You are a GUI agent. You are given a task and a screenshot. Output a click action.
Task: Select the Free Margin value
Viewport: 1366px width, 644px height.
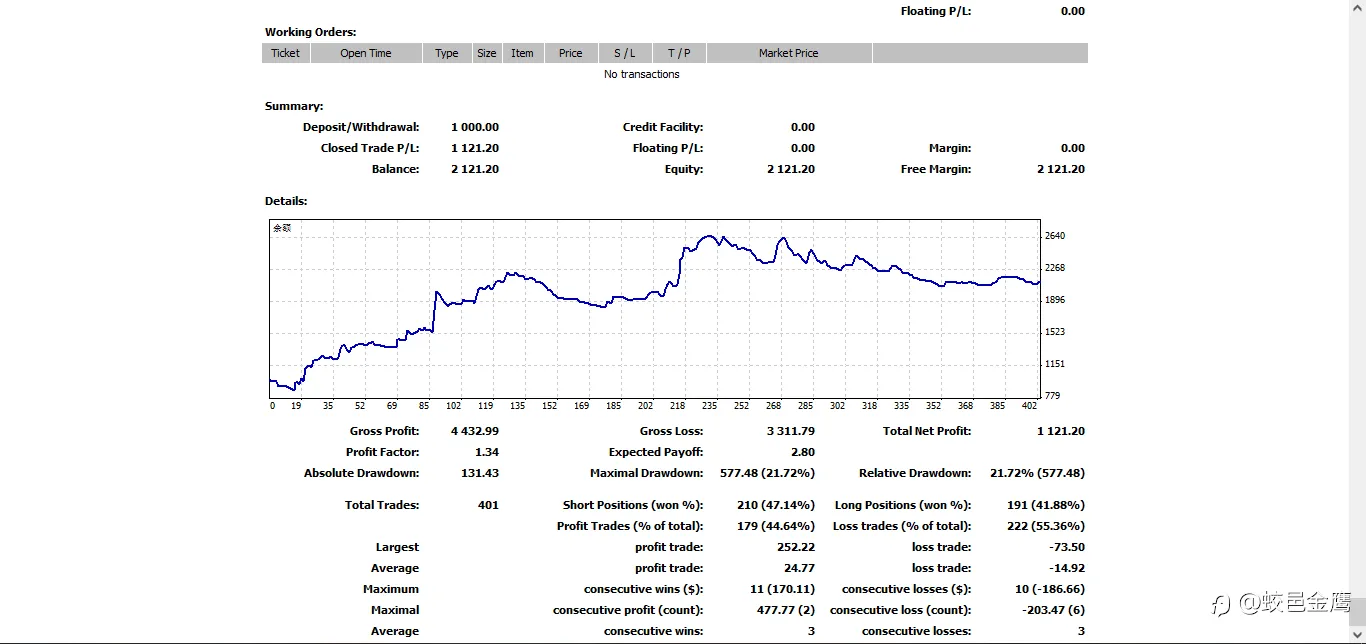pos(1061,169)
